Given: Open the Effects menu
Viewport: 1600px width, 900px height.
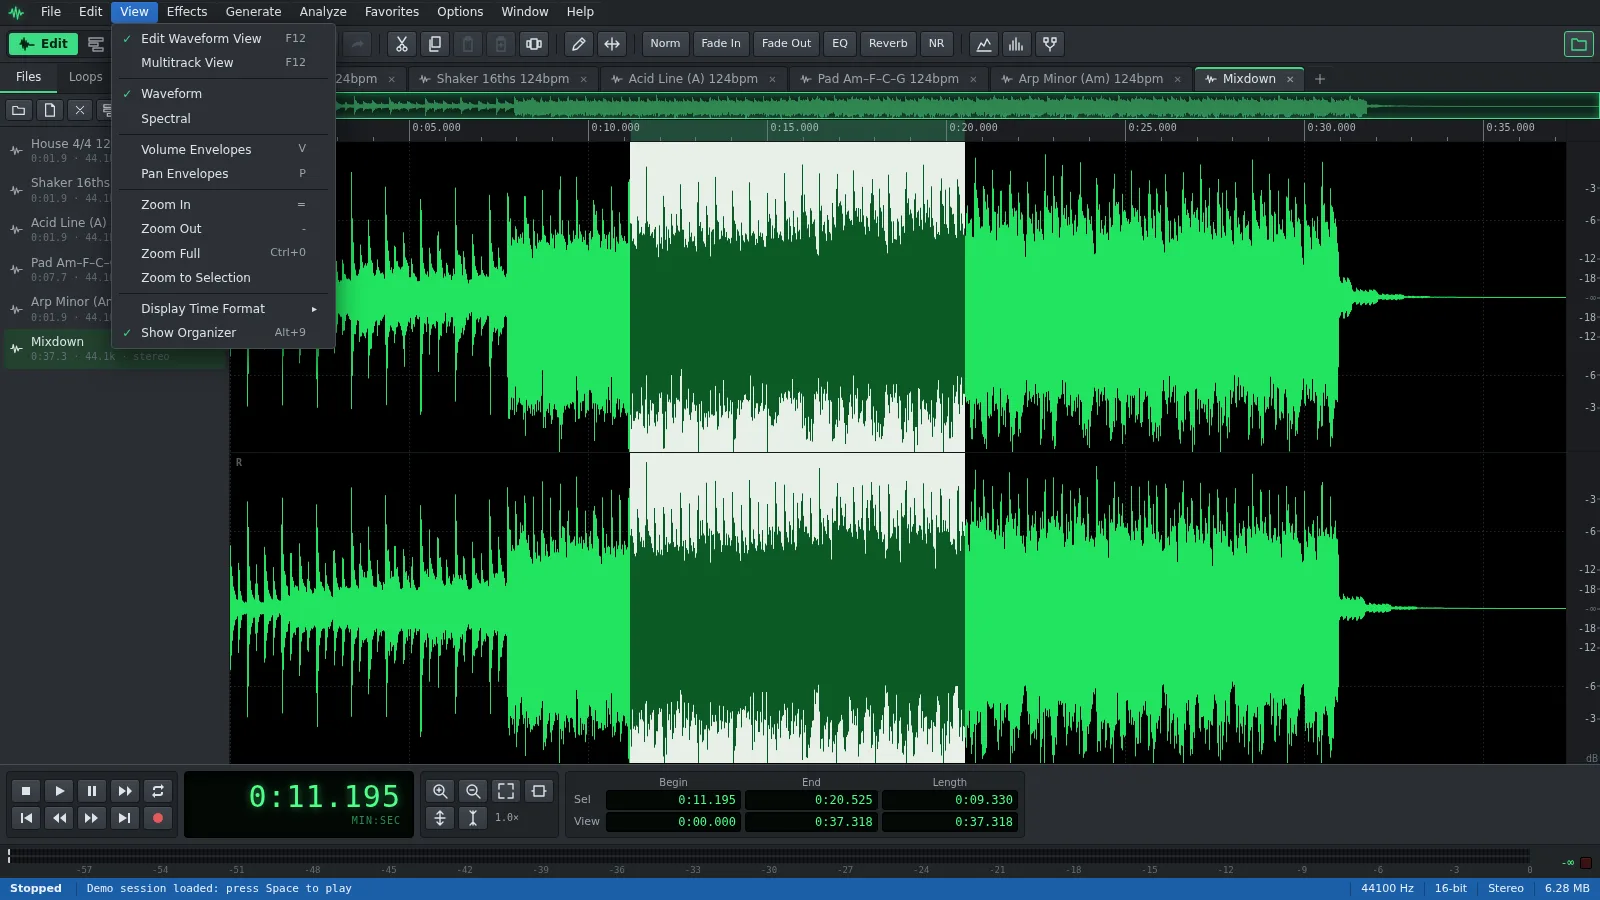Looking at the screenshot, I should coord(187,12).
